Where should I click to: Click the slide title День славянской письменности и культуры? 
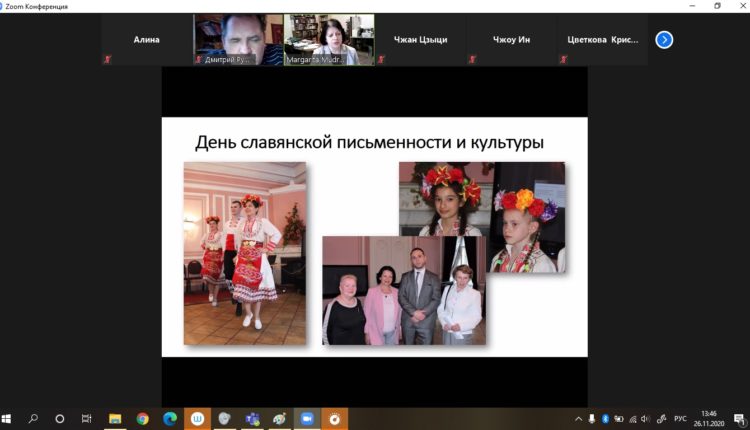(x=369, y=143)
